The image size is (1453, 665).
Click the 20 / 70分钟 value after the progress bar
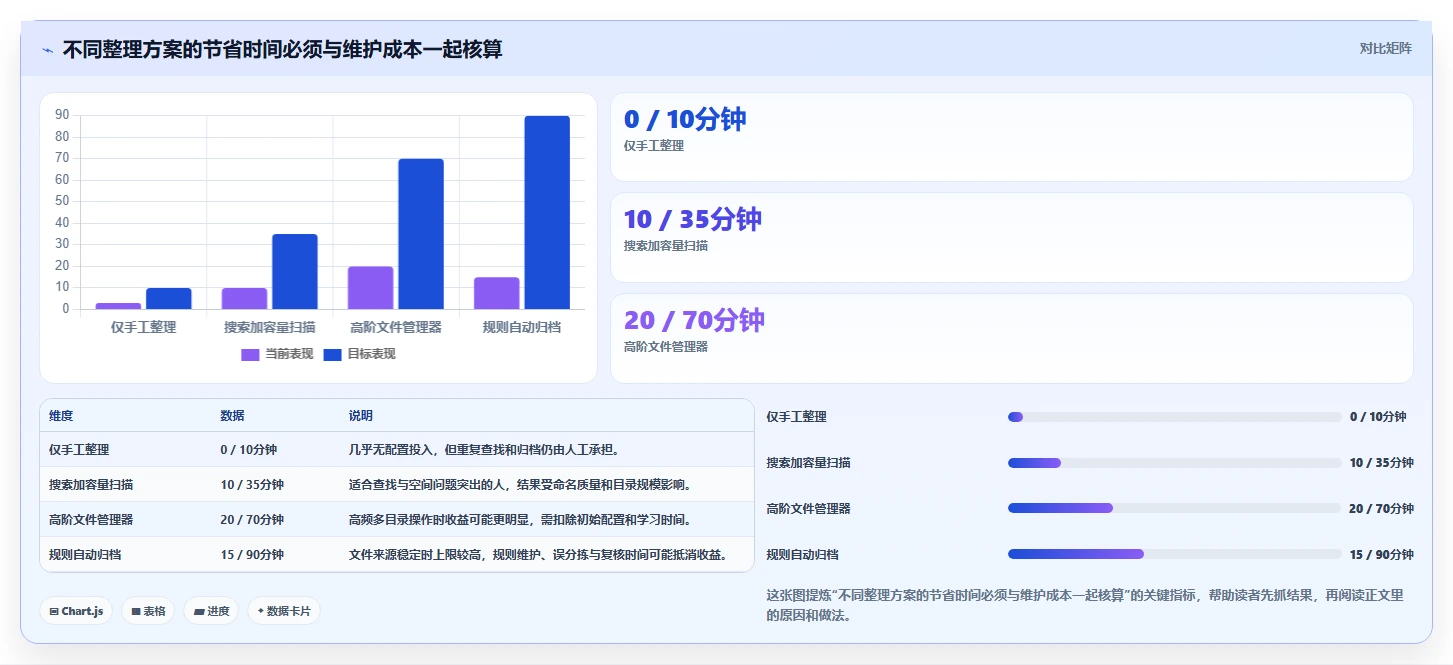click(1382, 508)
